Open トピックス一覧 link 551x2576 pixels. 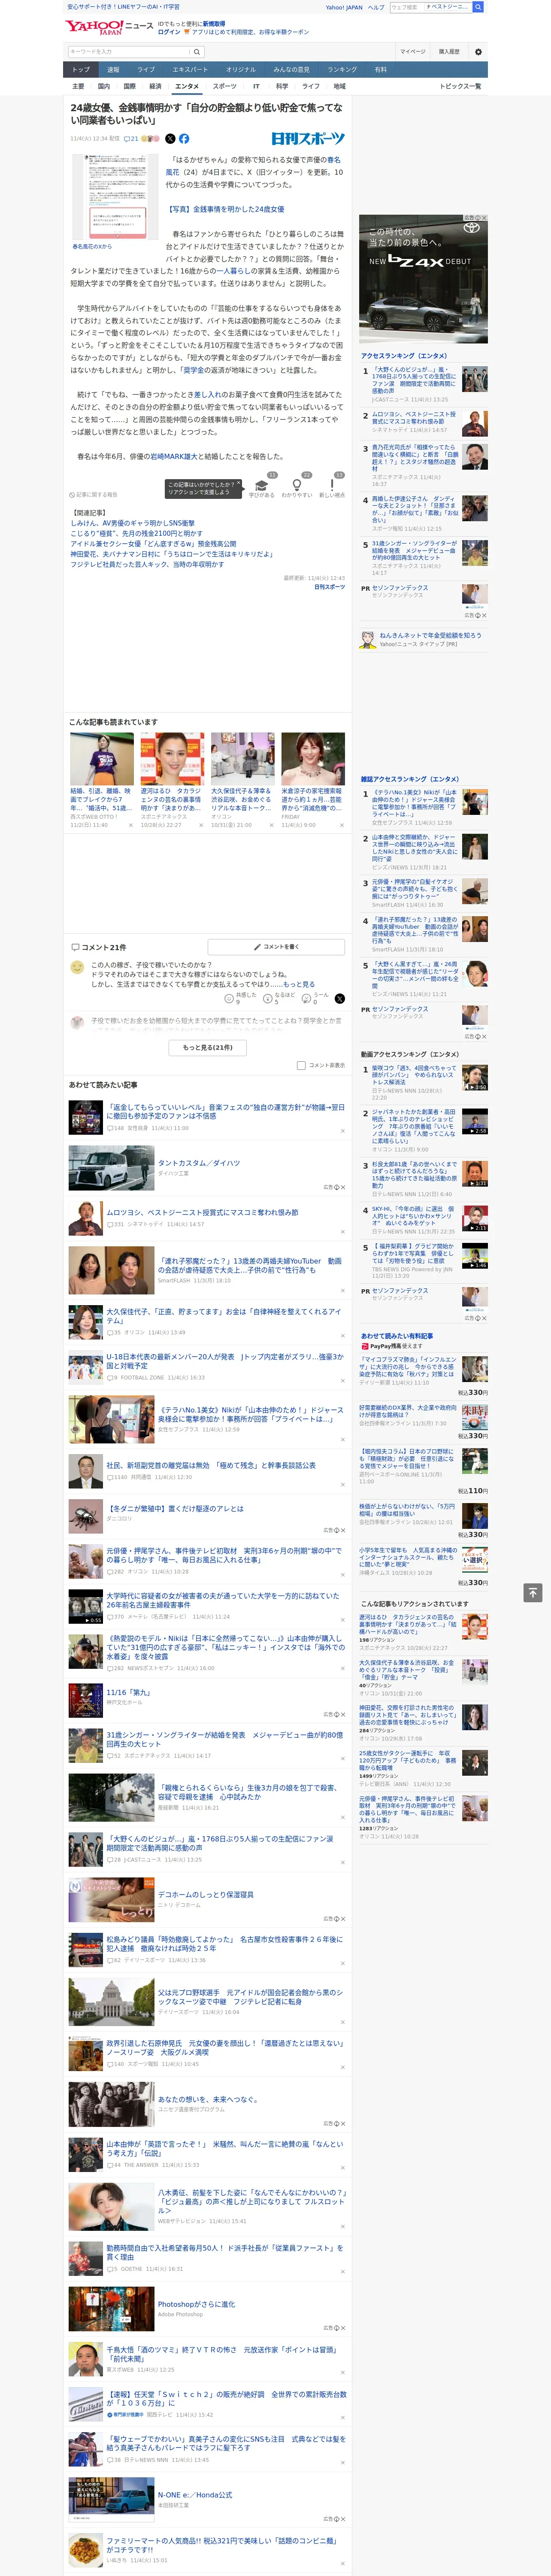[x=460, y=86]
